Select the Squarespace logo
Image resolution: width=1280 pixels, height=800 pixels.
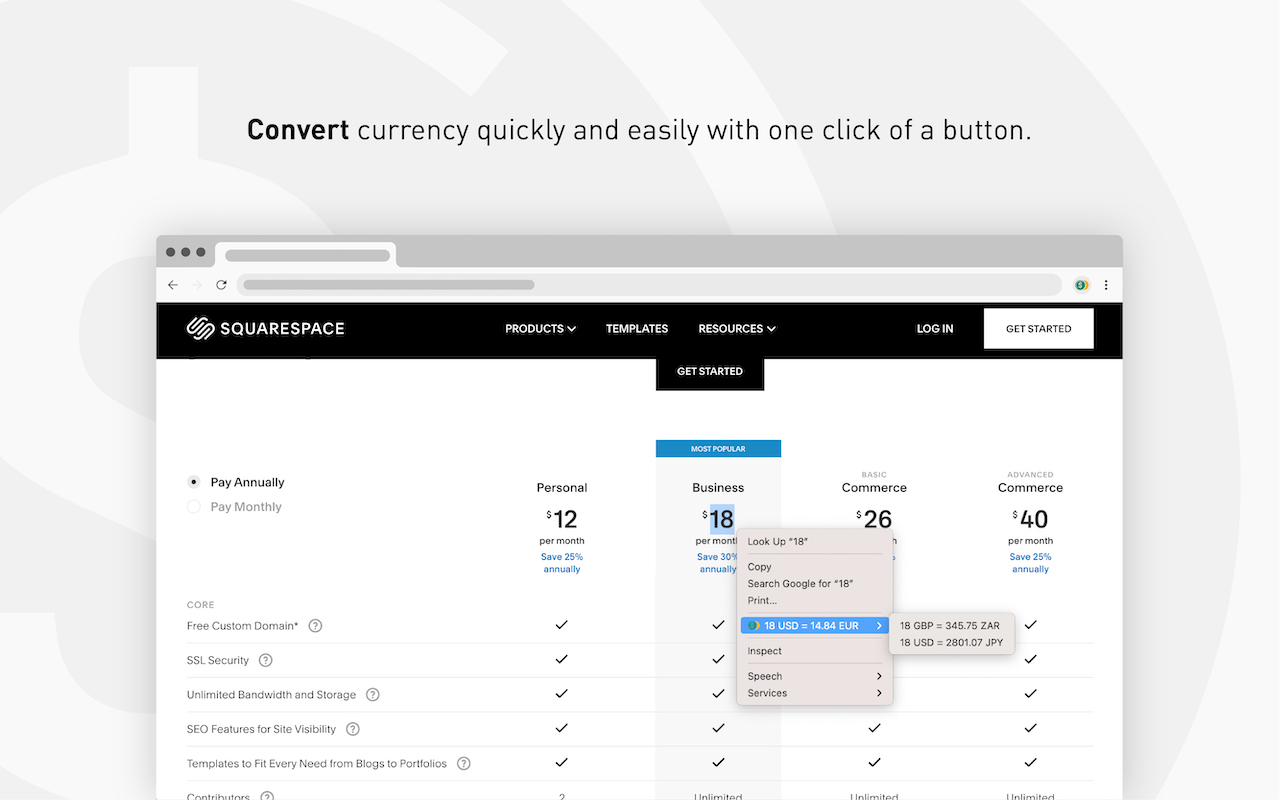[265, 328]
